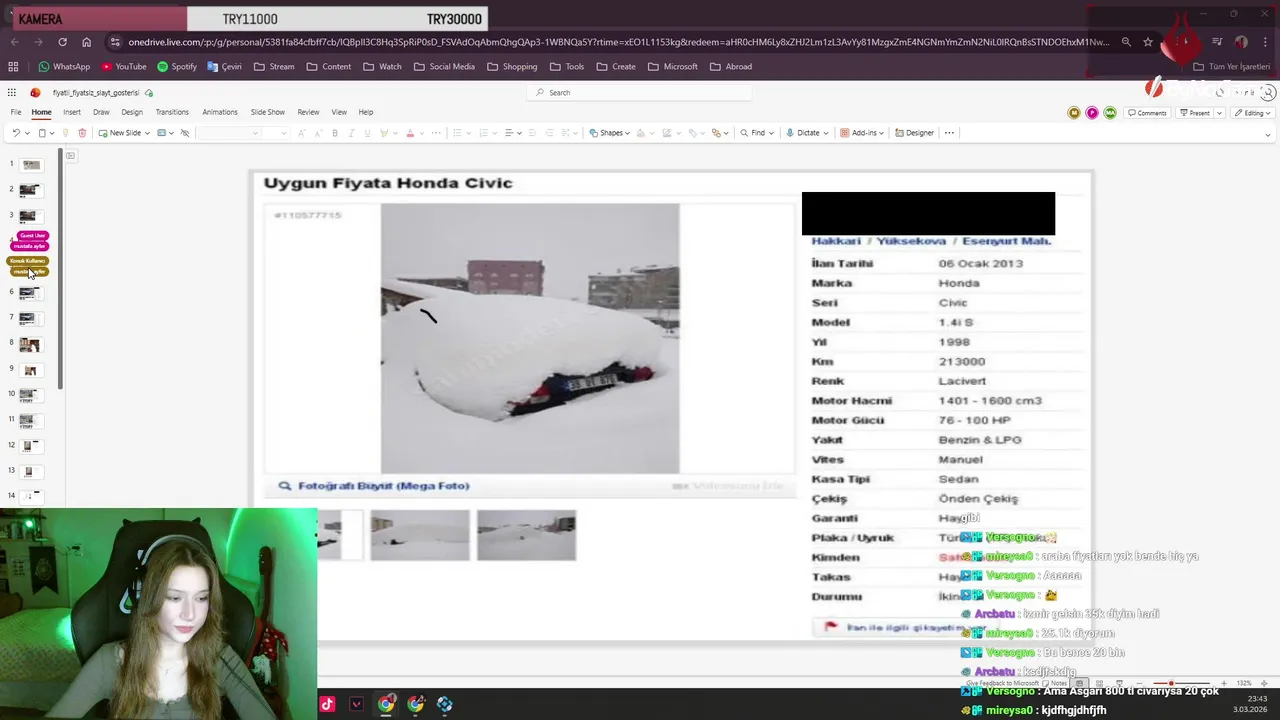Click the Hide Slide icon
The image size is (1280, 720).
[184, 133]
